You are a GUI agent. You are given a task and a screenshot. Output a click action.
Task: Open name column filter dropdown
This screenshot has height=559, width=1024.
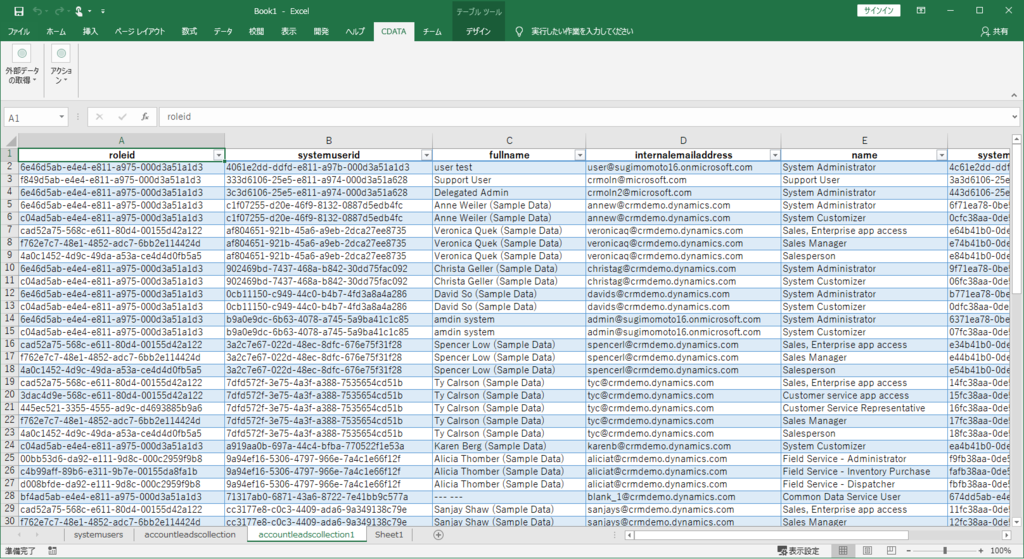[x=941, y=155]
